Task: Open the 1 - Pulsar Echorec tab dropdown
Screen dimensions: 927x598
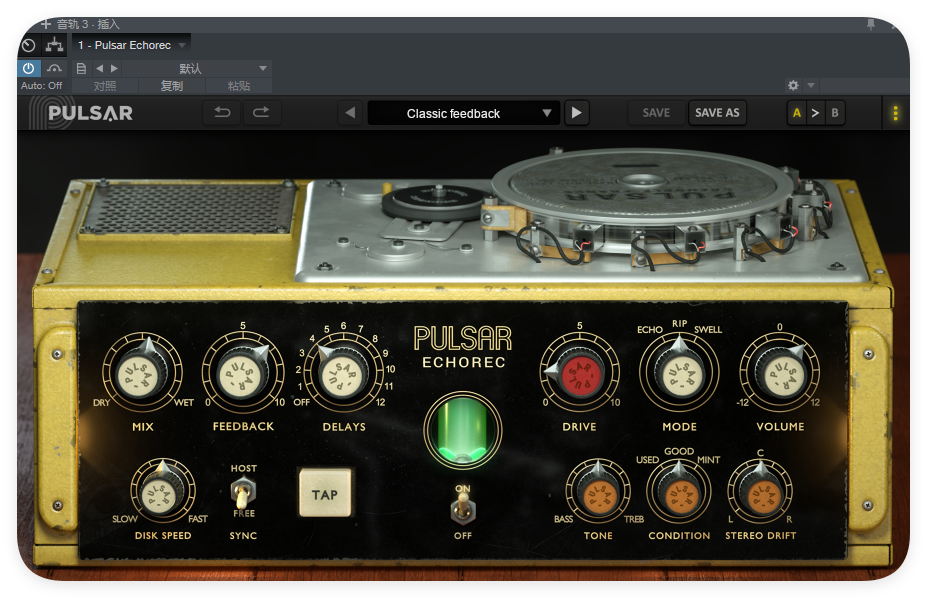Action: (182, 45)
